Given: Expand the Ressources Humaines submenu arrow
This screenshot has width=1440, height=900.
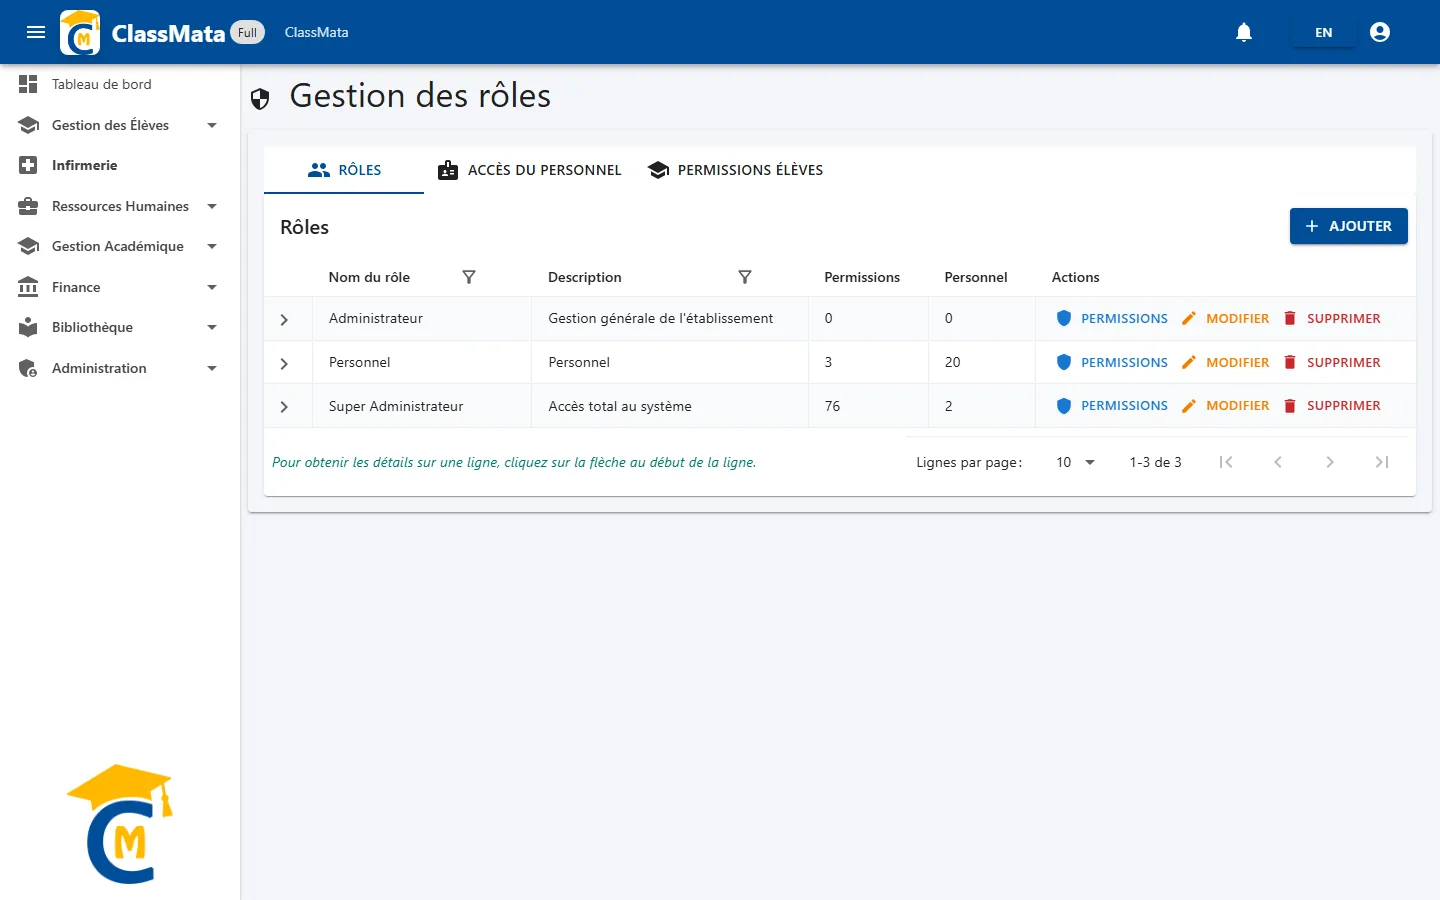Looking at the screenshot, I should 212,206.
